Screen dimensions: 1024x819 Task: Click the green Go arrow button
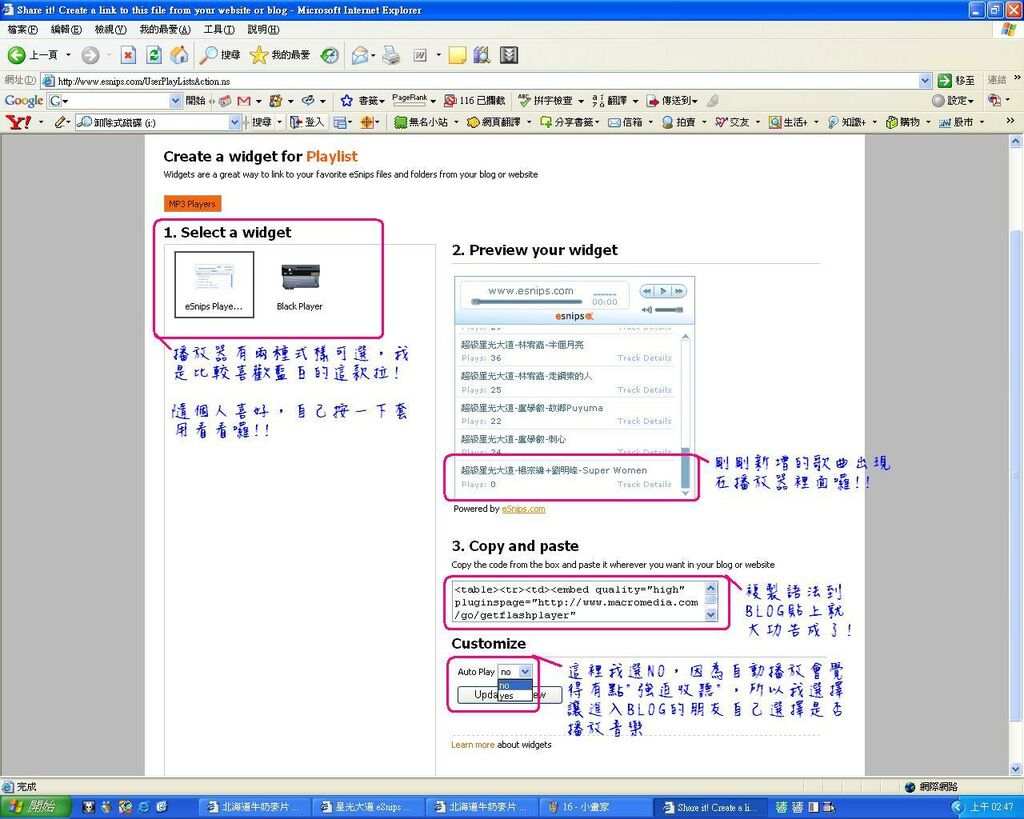pyautogui.click(x=944, y=80)
